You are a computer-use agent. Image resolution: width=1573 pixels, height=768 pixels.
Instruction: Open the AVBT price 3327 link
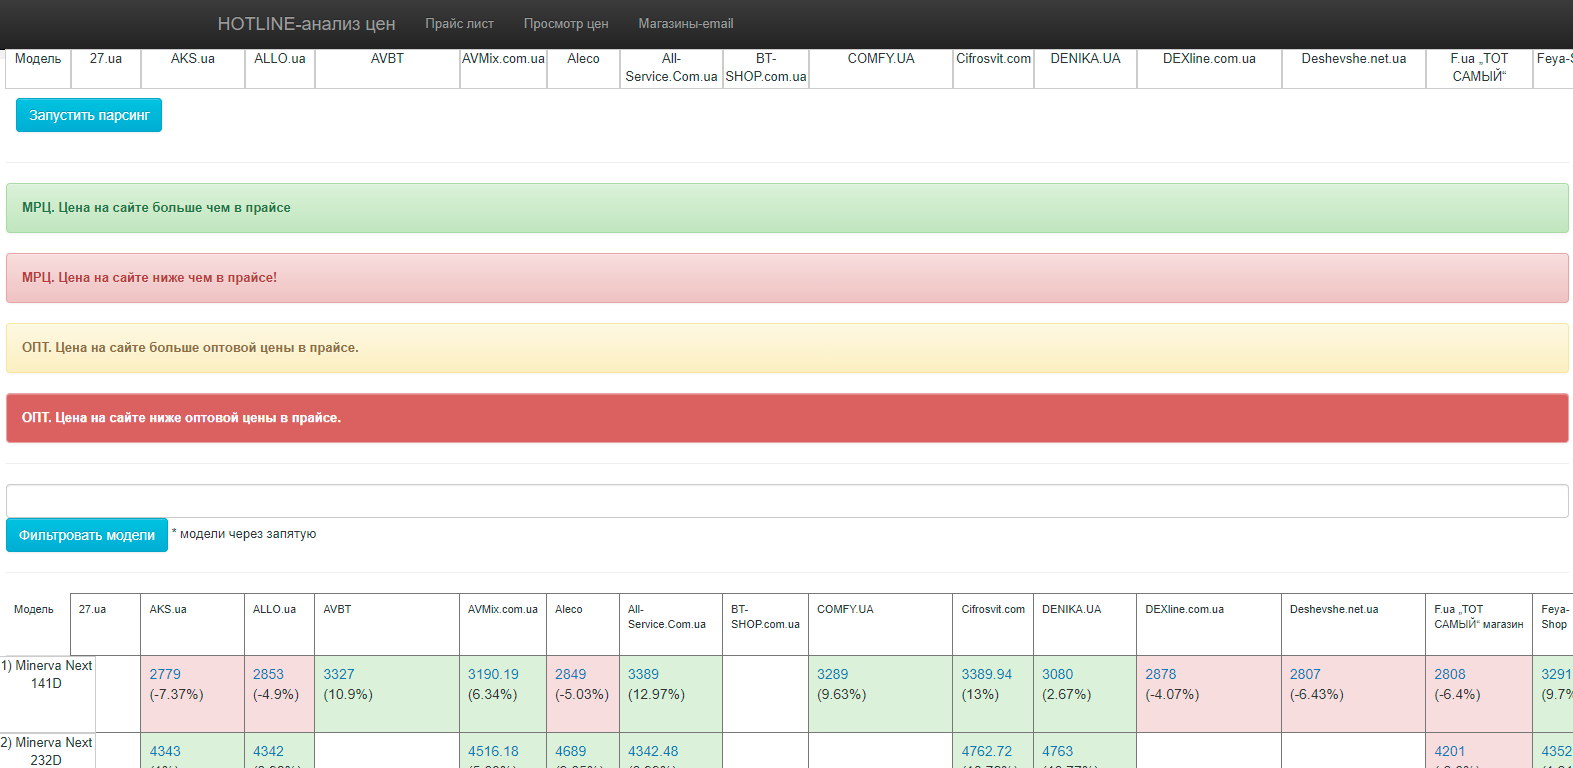[338, 674]
